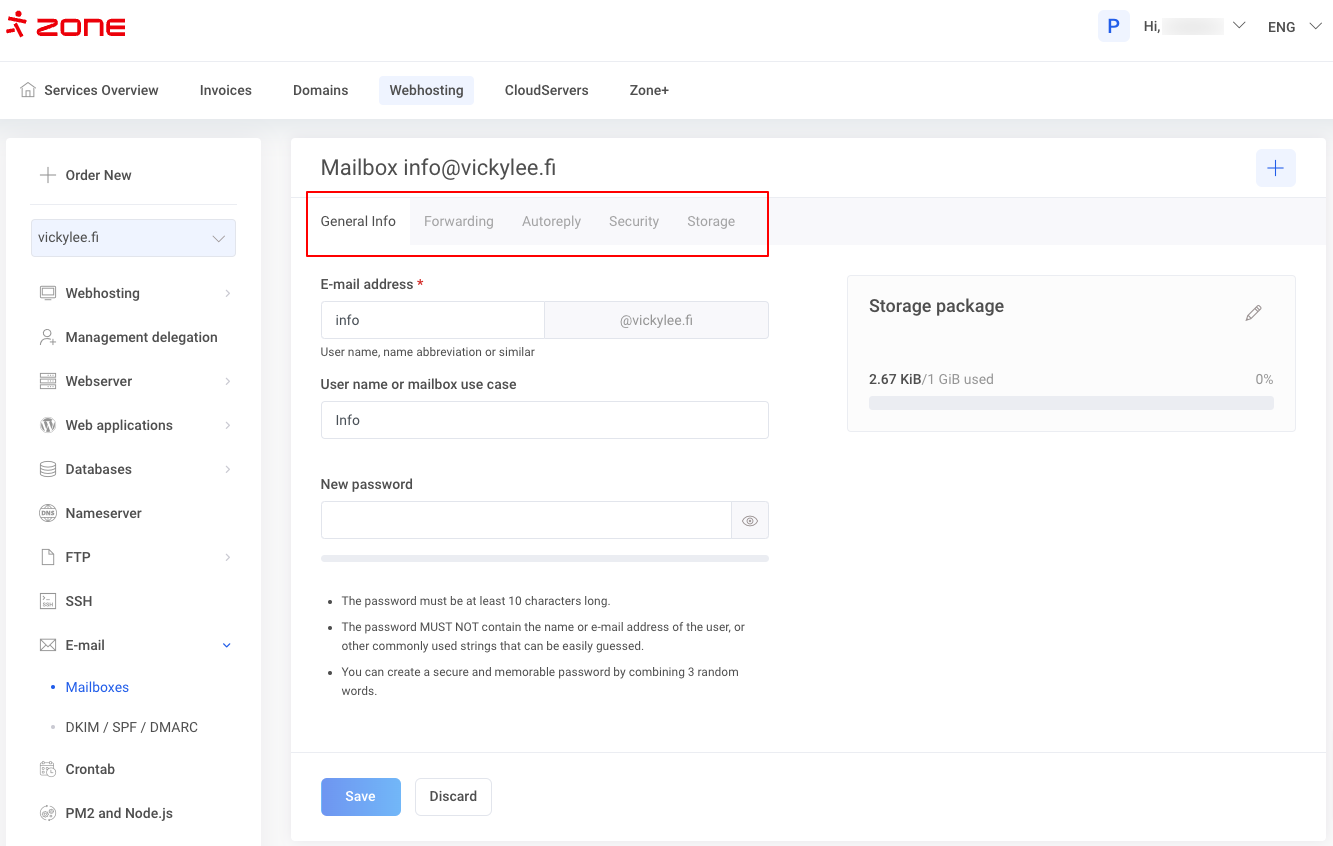Collapse the E-mail sidebar section

coord(226,645)
